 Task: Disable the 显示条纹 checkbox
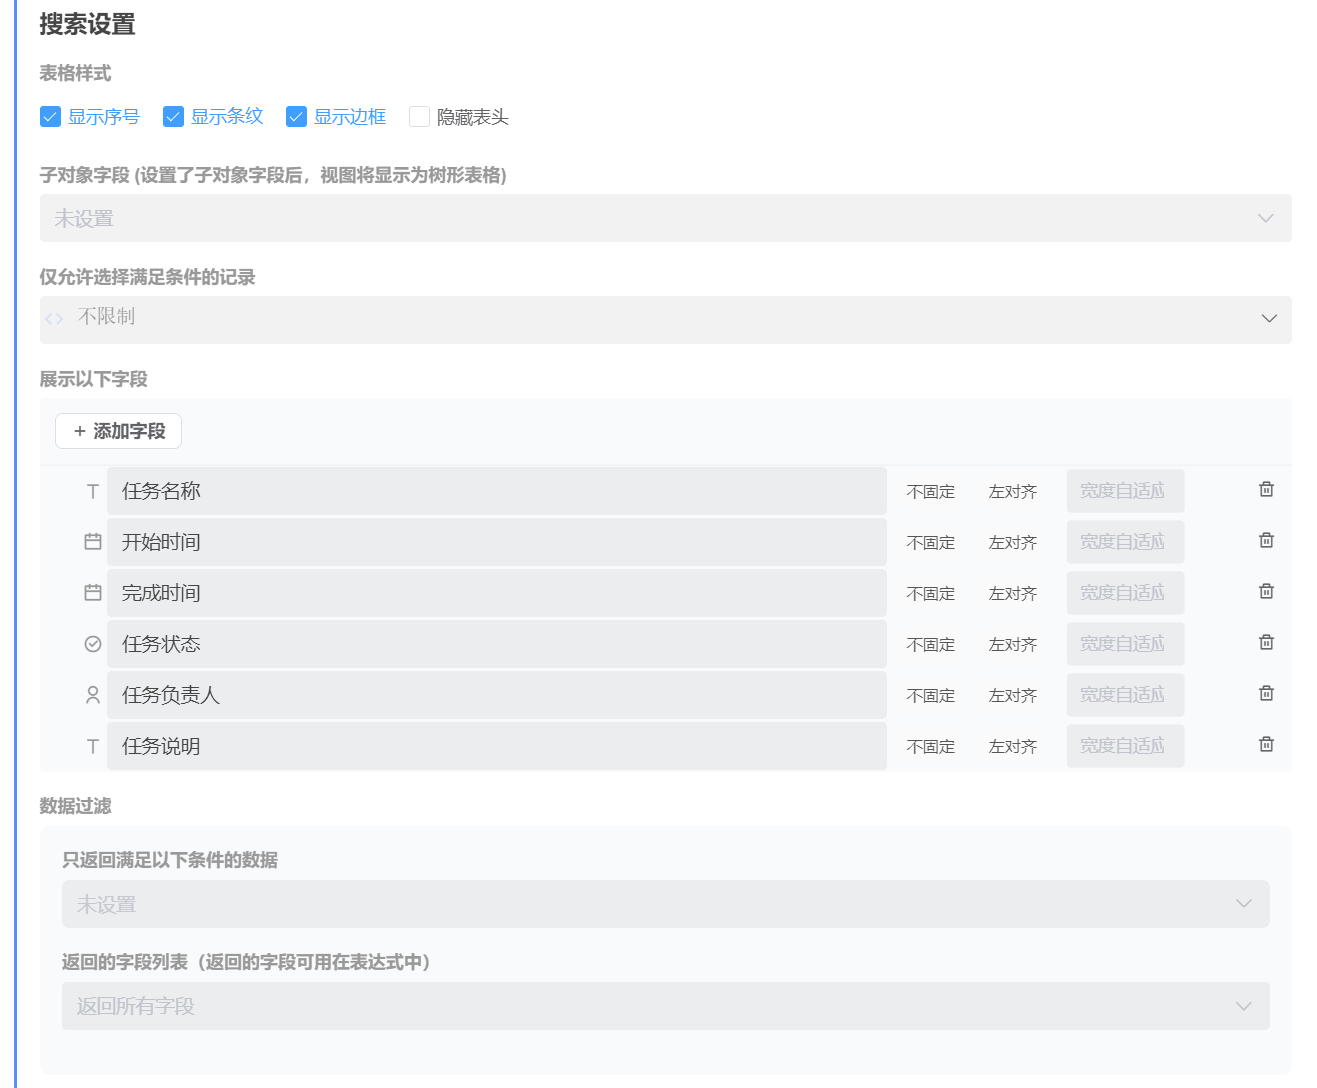point(173,116)
